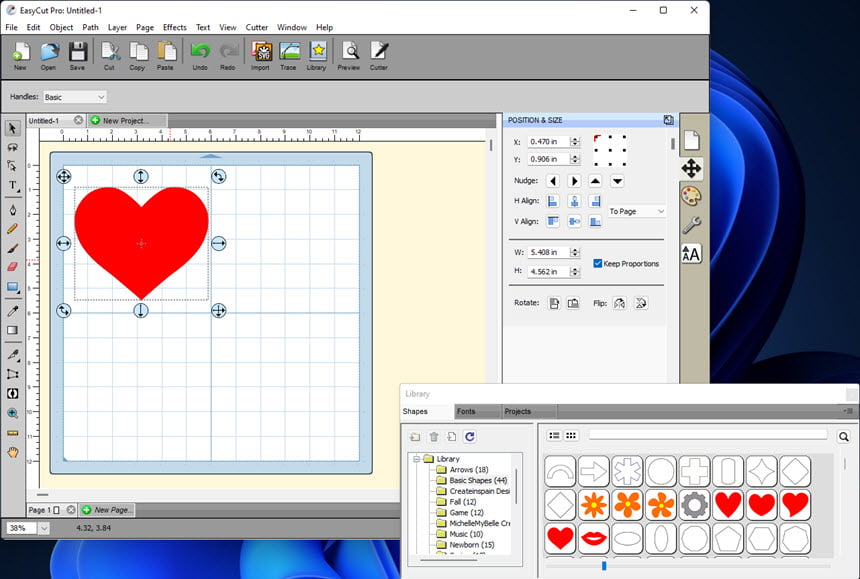Toggle the Keep Proportions checkbox
Viewport: 860px width, 579px height.
(598, 263)
